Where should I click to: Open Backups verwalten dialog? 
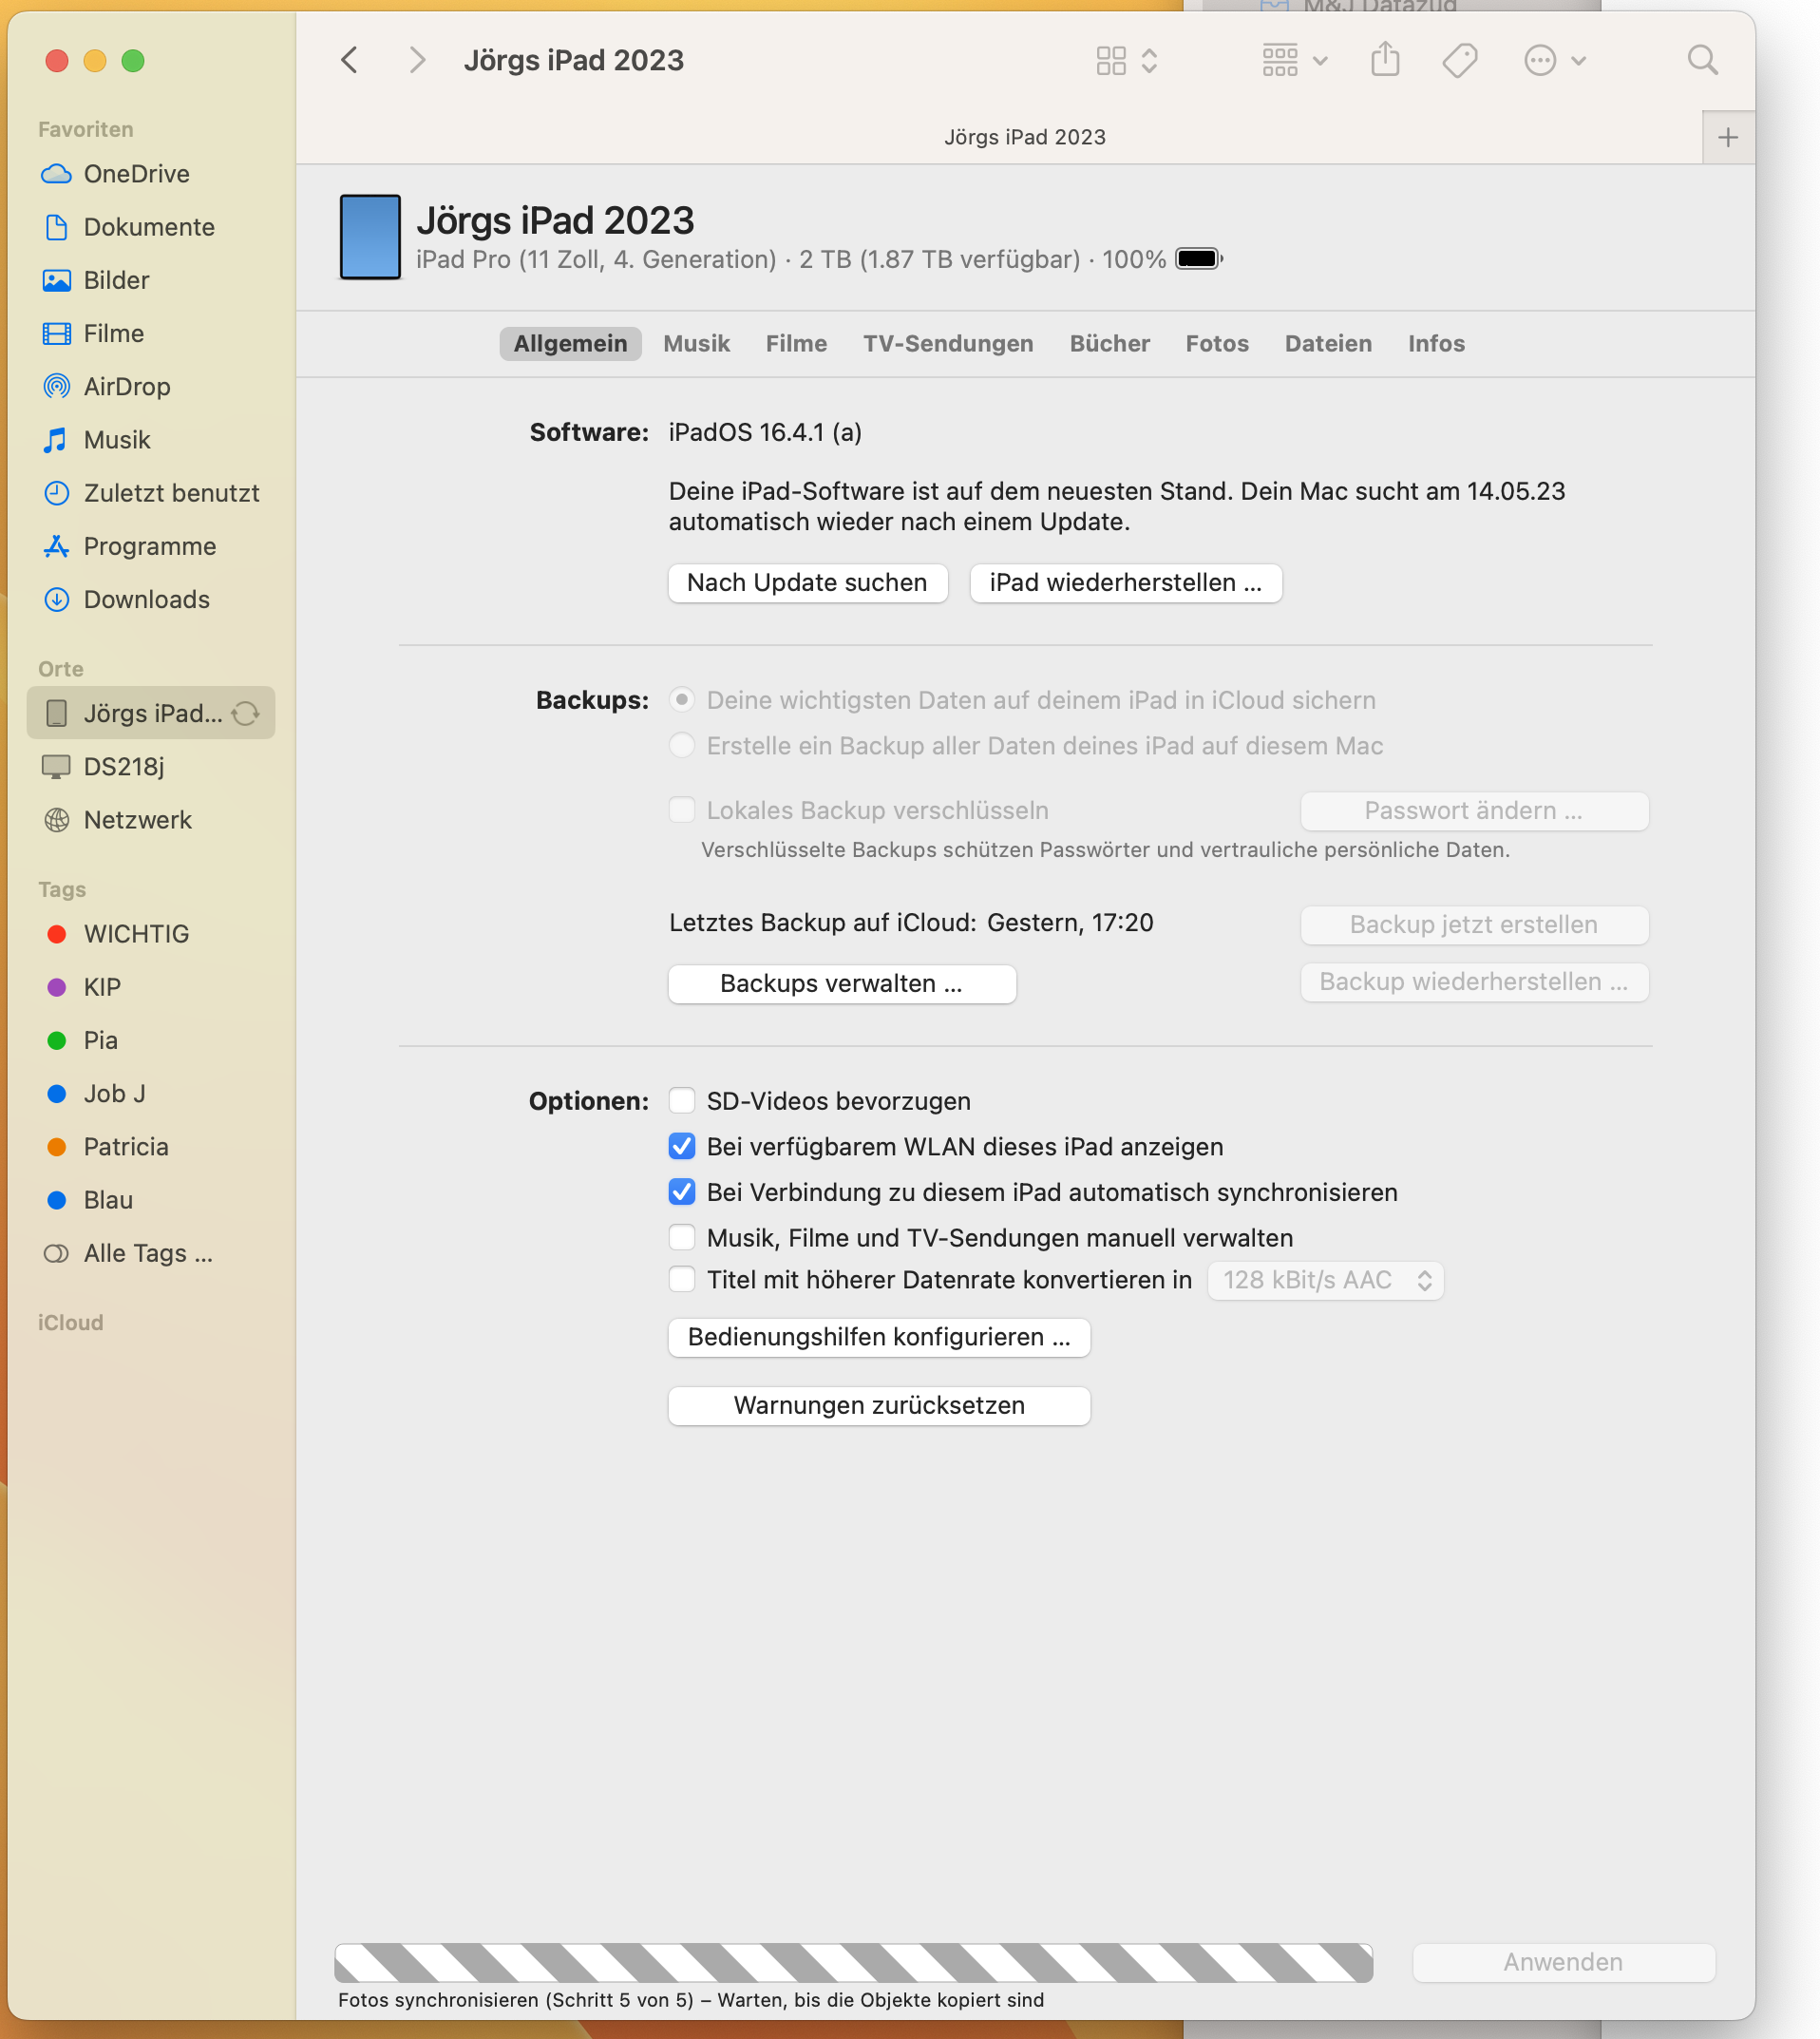(x=841, y=984)
